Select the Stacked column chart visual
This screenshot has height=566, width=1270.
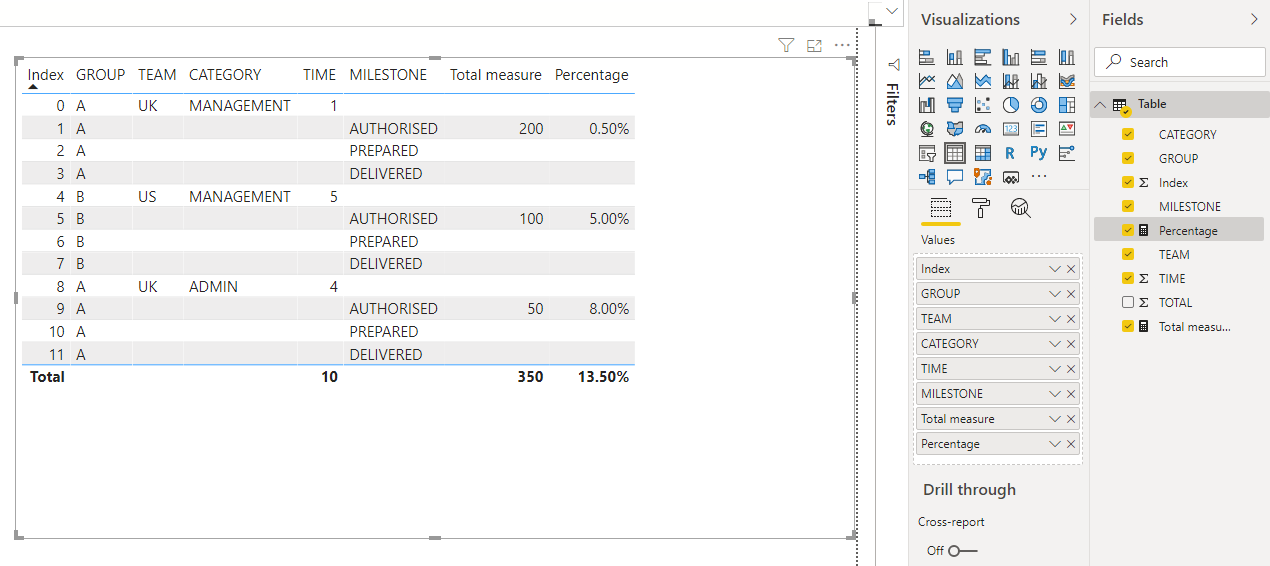click(954, 57)
